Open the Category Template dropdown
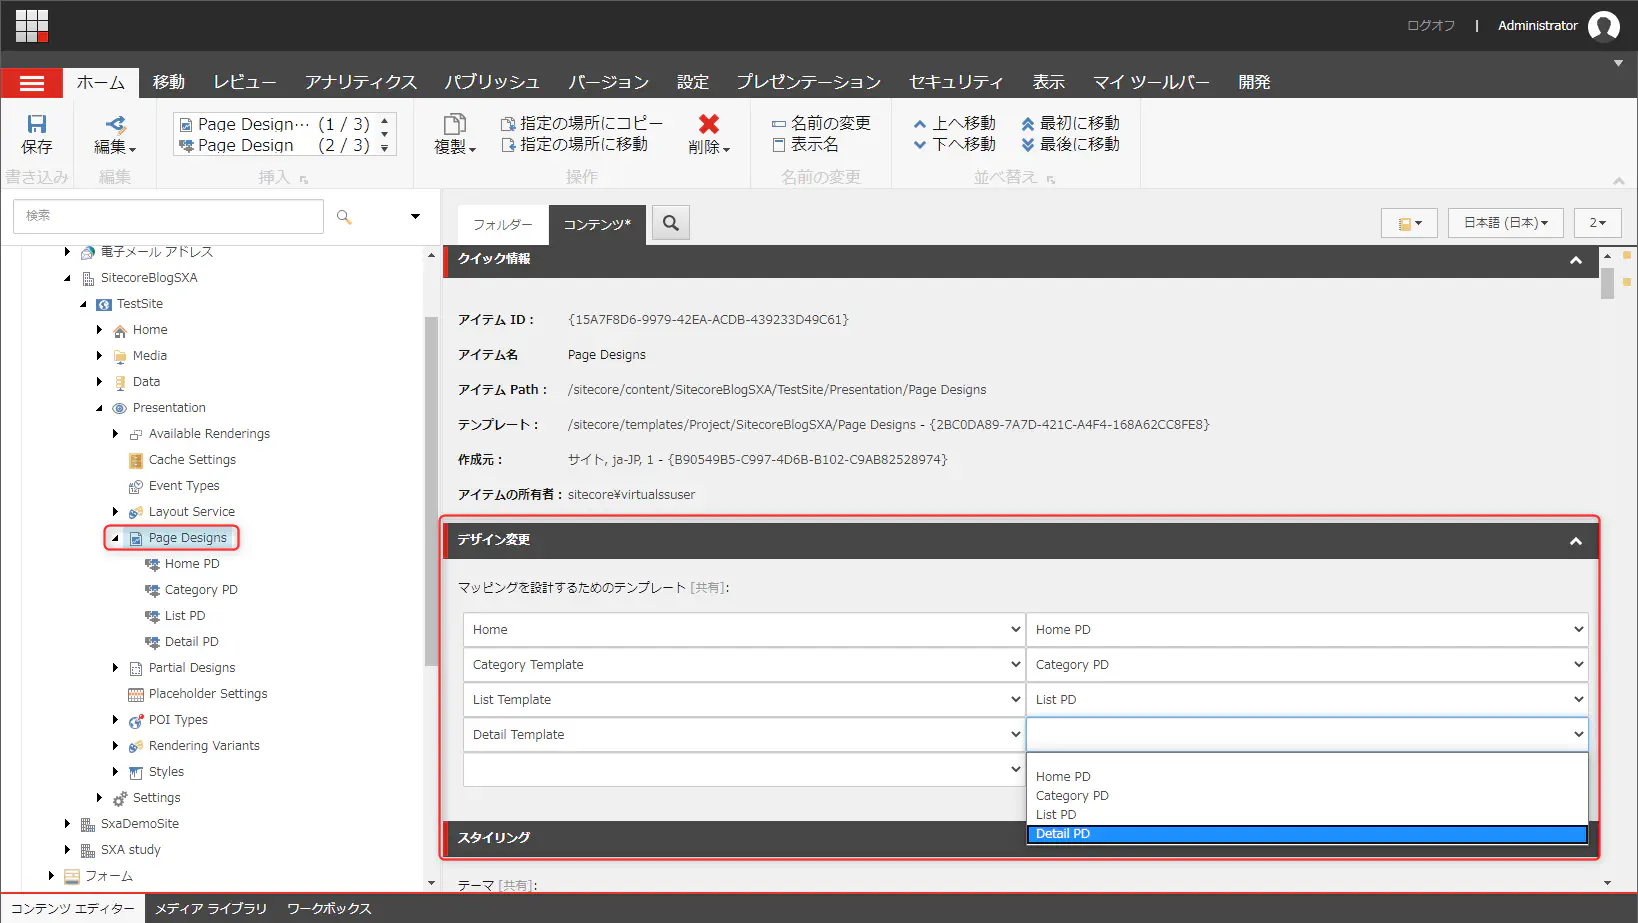The image size is (1638, 923). [744, 665]
